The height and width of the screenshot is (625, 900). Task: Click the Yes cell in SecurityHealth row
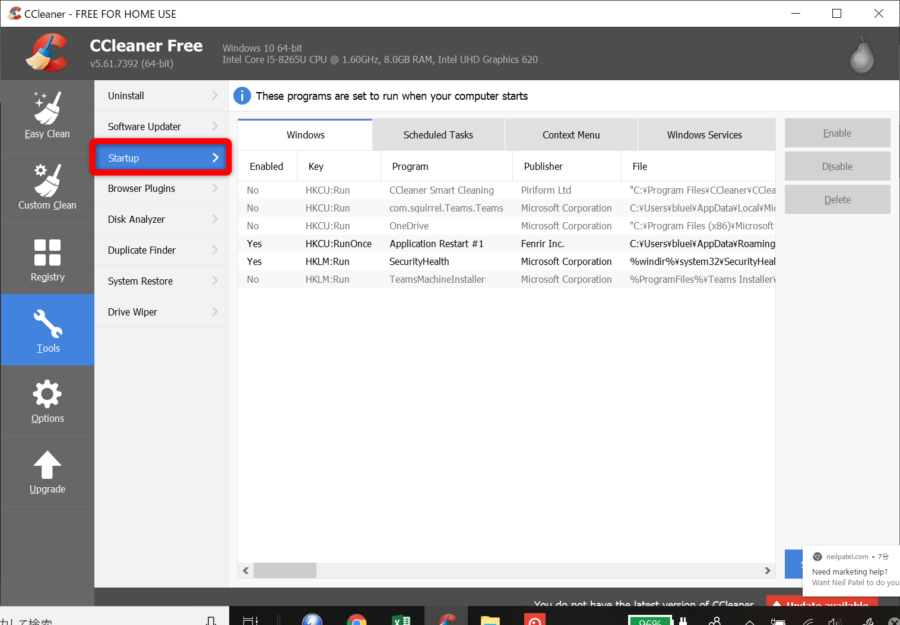pos(254,261)
